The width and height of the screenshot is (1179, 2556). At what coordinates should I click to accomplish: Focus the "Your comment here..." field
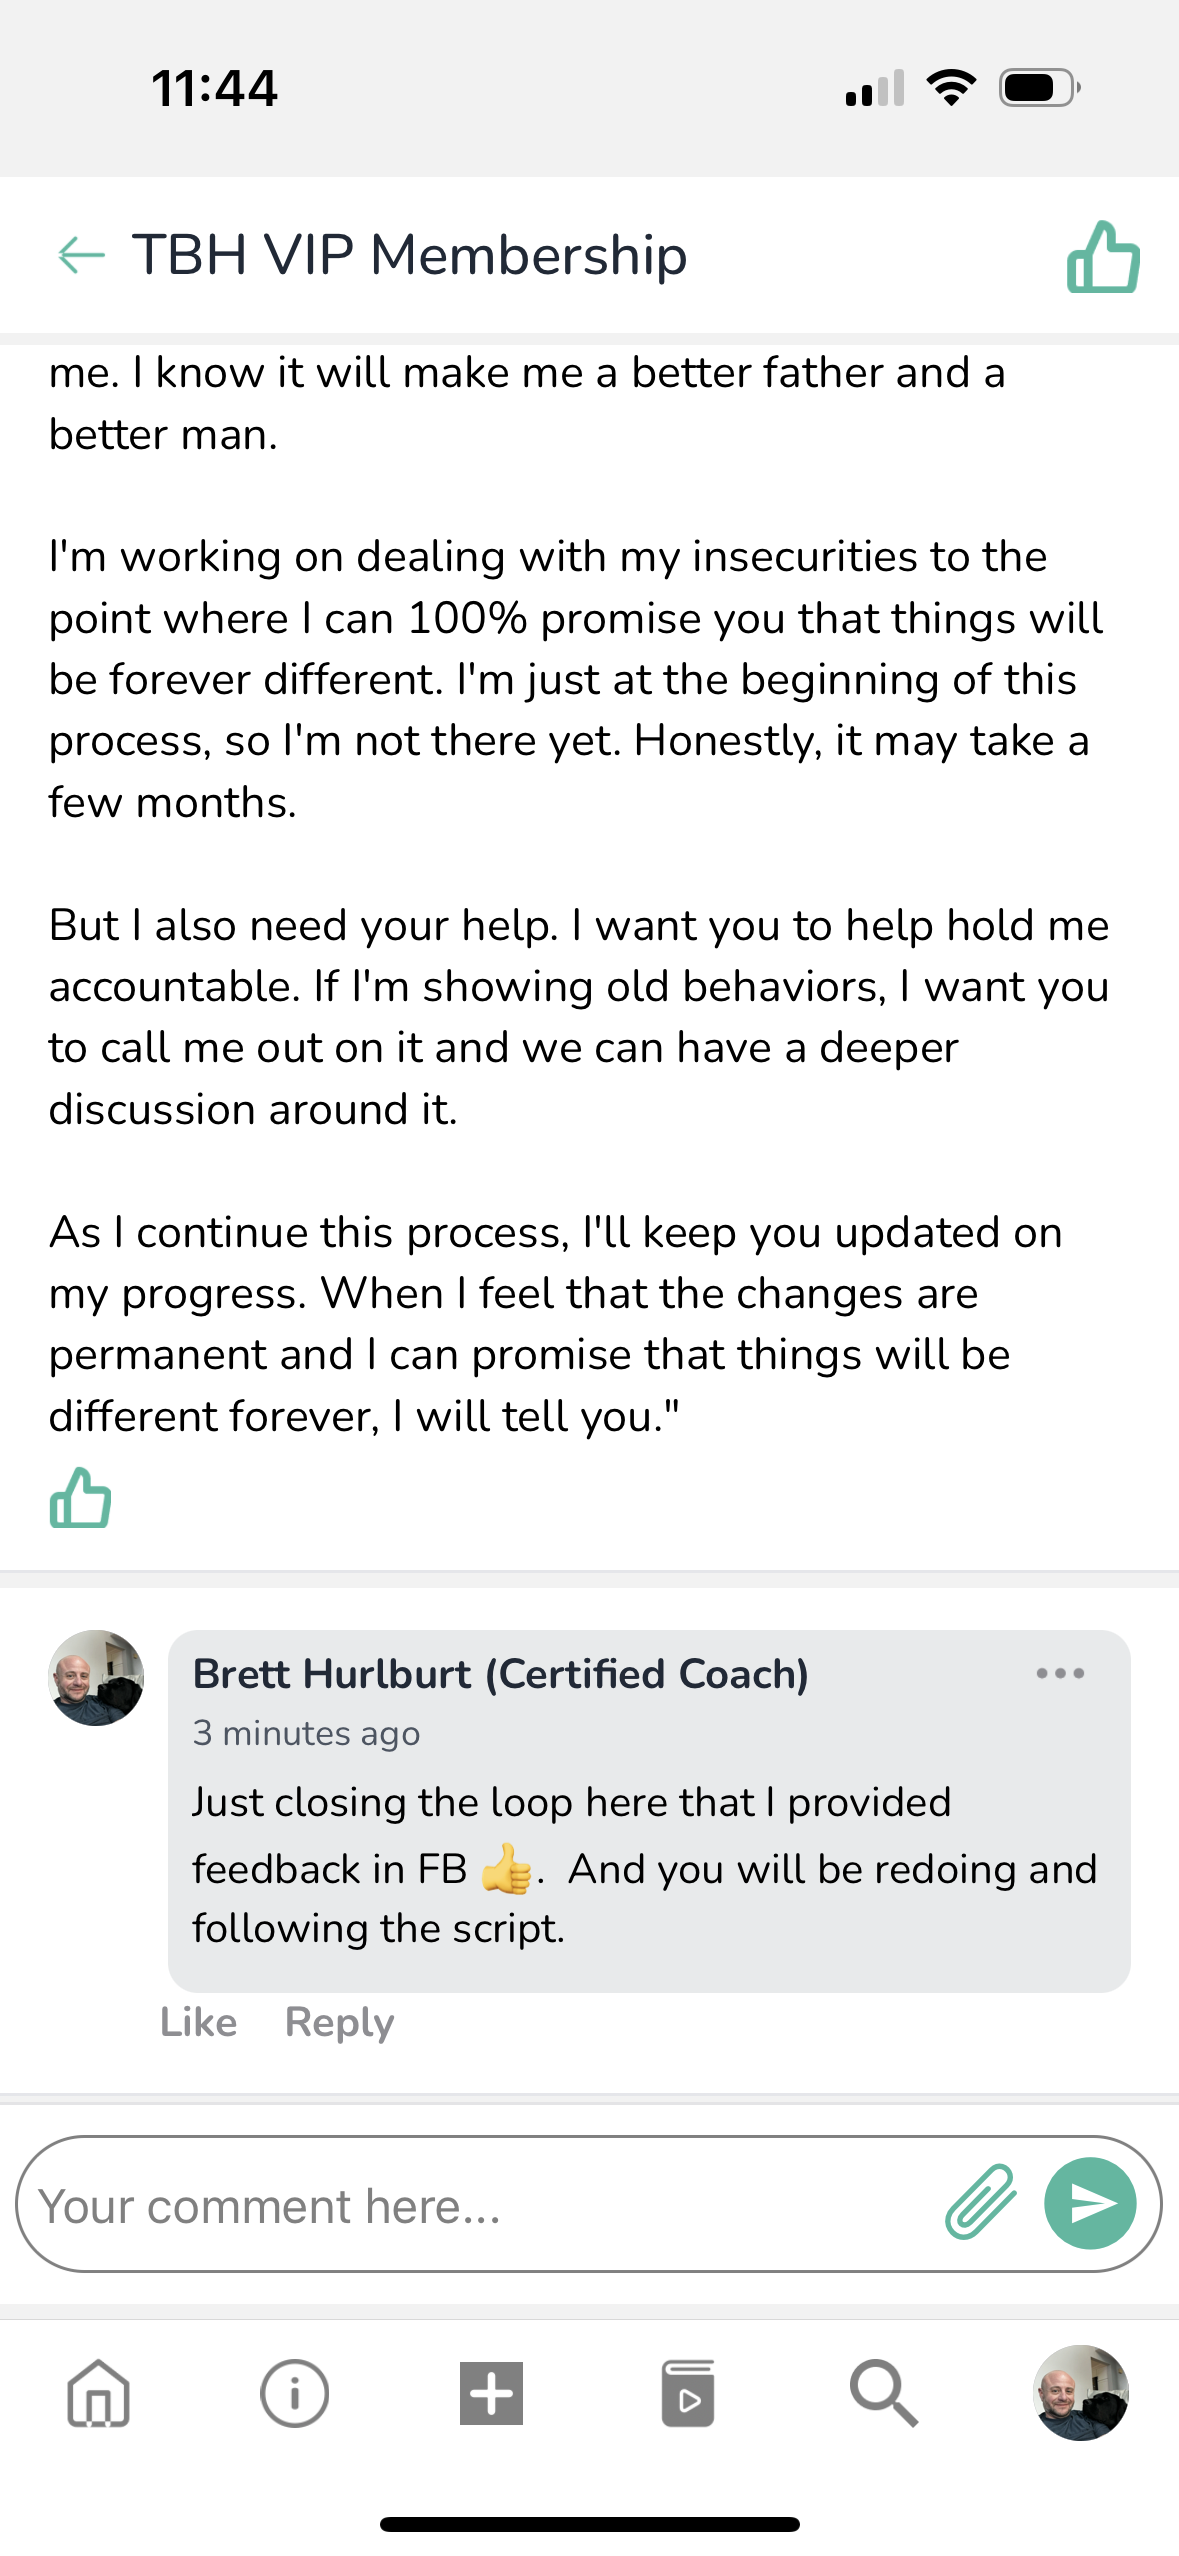[480, 2205]
